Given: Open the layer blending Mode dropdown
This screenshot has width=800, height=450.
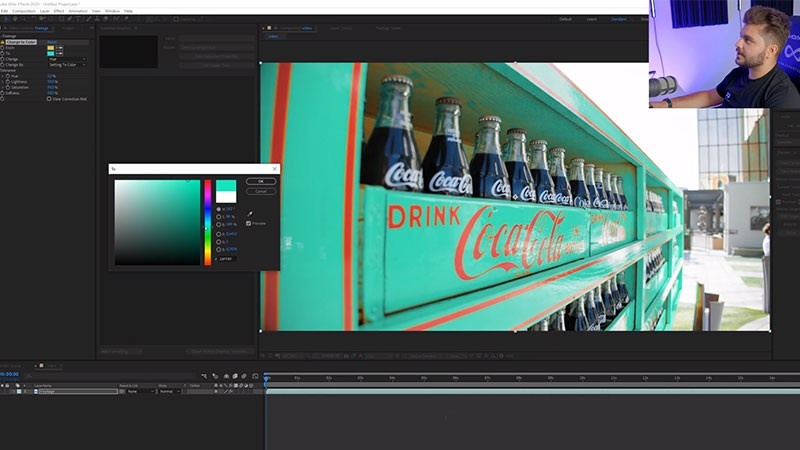Looking at the screenshot, I should click(x=165, y=391).
